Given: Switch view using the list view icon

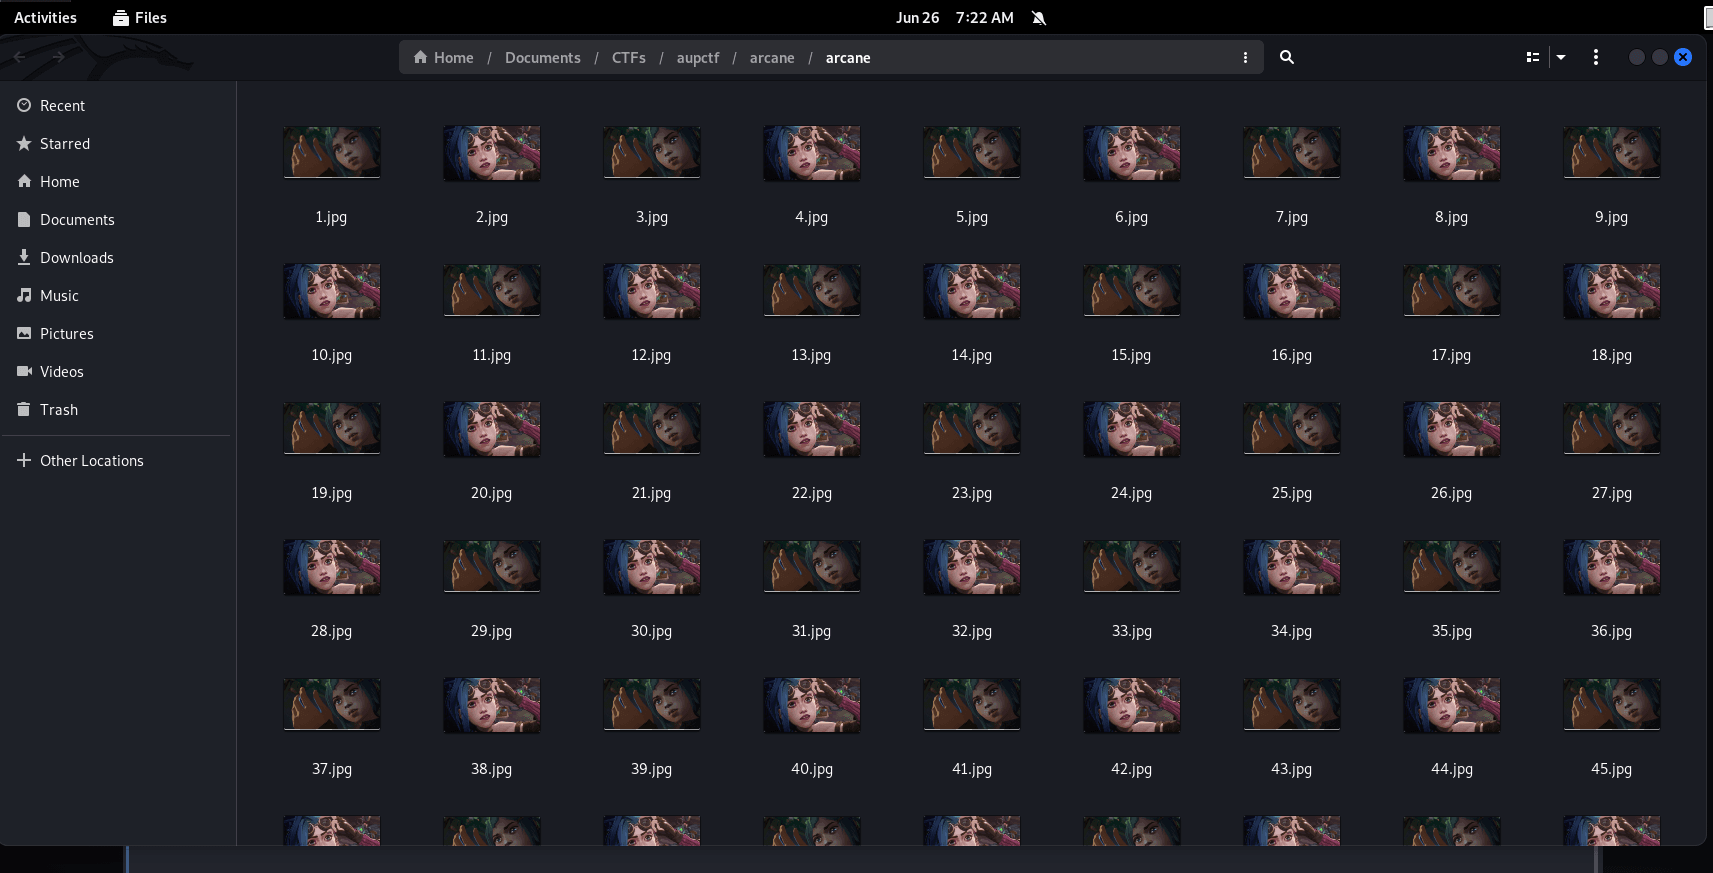Looking at the screenshot, I should (1532, 57).
